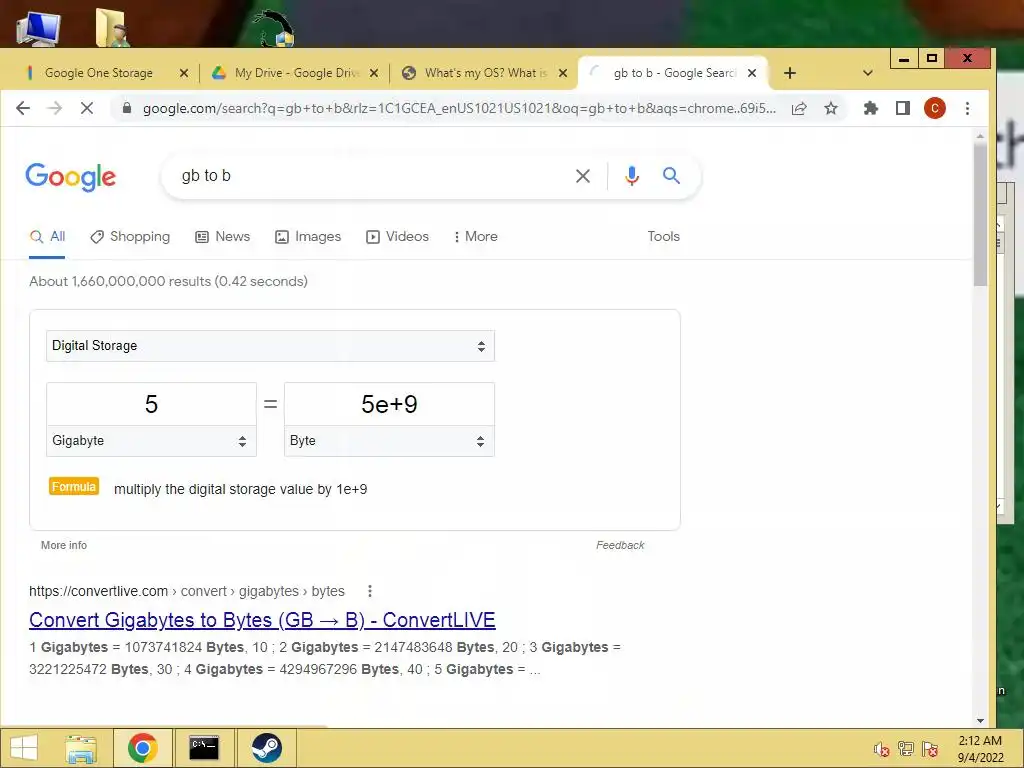This screenshot has width=1024, height=768.
Task: Click the muted volume tray icon
Action: (x=881, y=750)
